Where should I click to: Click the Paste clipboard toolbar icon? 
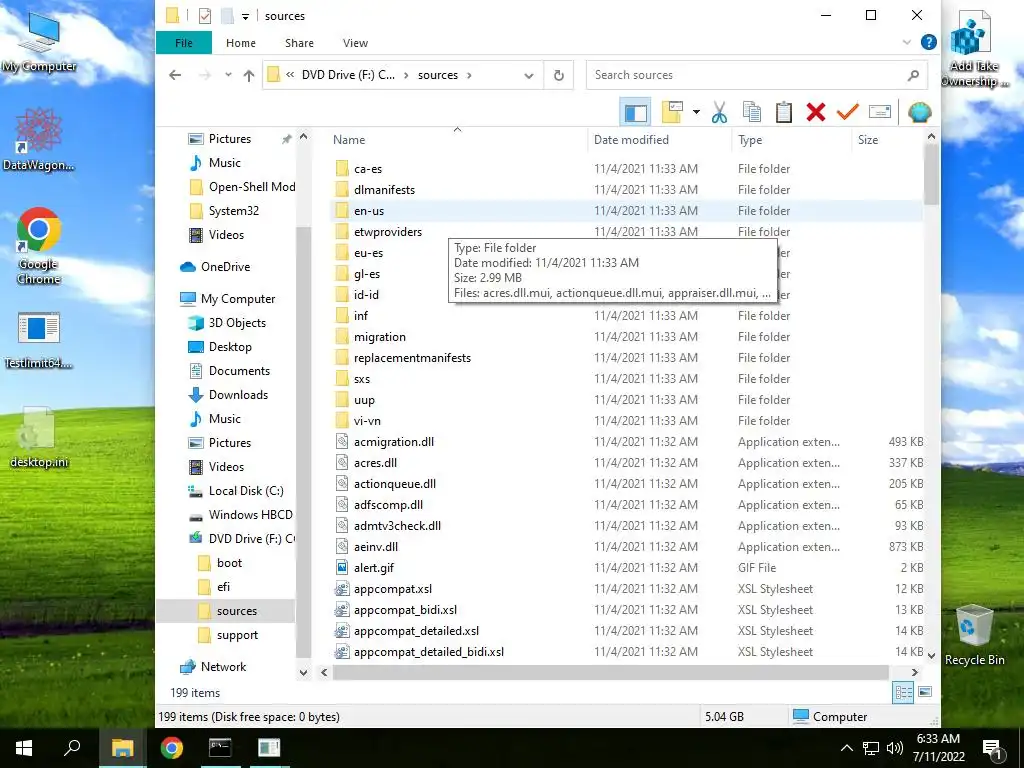pyautogui.click(x=784, y=112)
